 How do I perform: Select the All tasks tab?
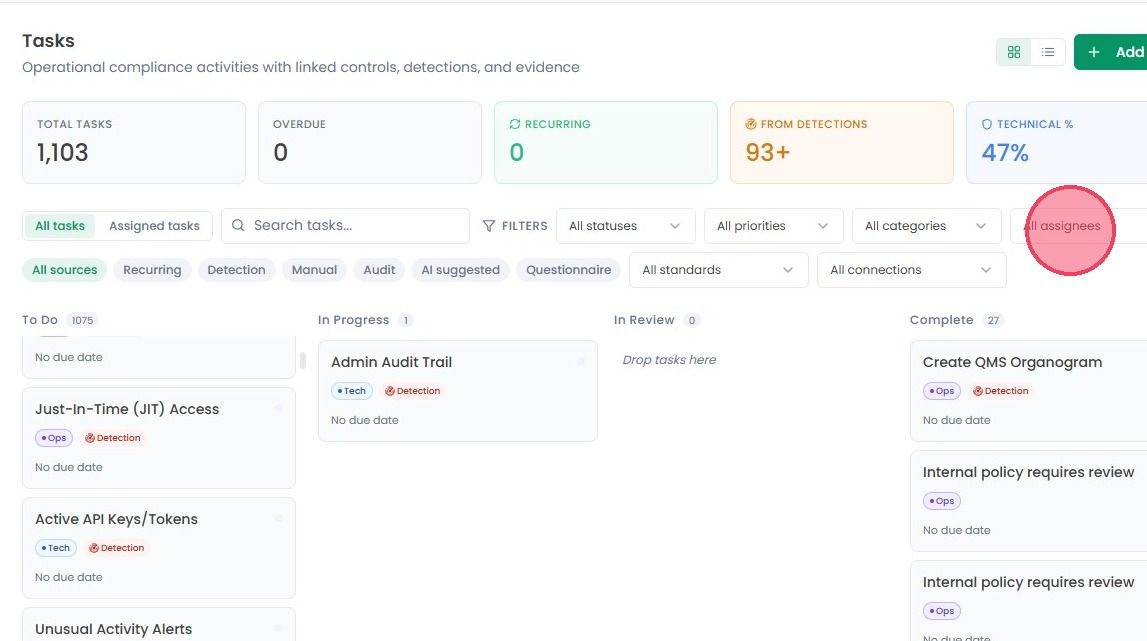pyautogui.click(x=60, y=226)
